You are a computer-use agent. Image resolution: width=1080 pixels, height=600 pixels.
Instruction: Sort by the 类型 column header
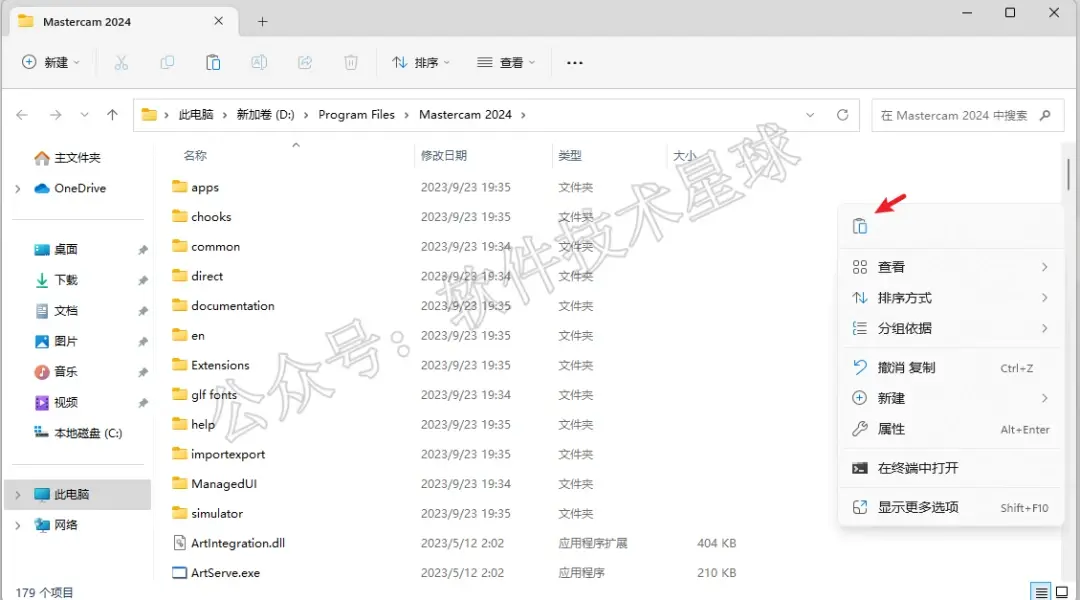point(570,156)
